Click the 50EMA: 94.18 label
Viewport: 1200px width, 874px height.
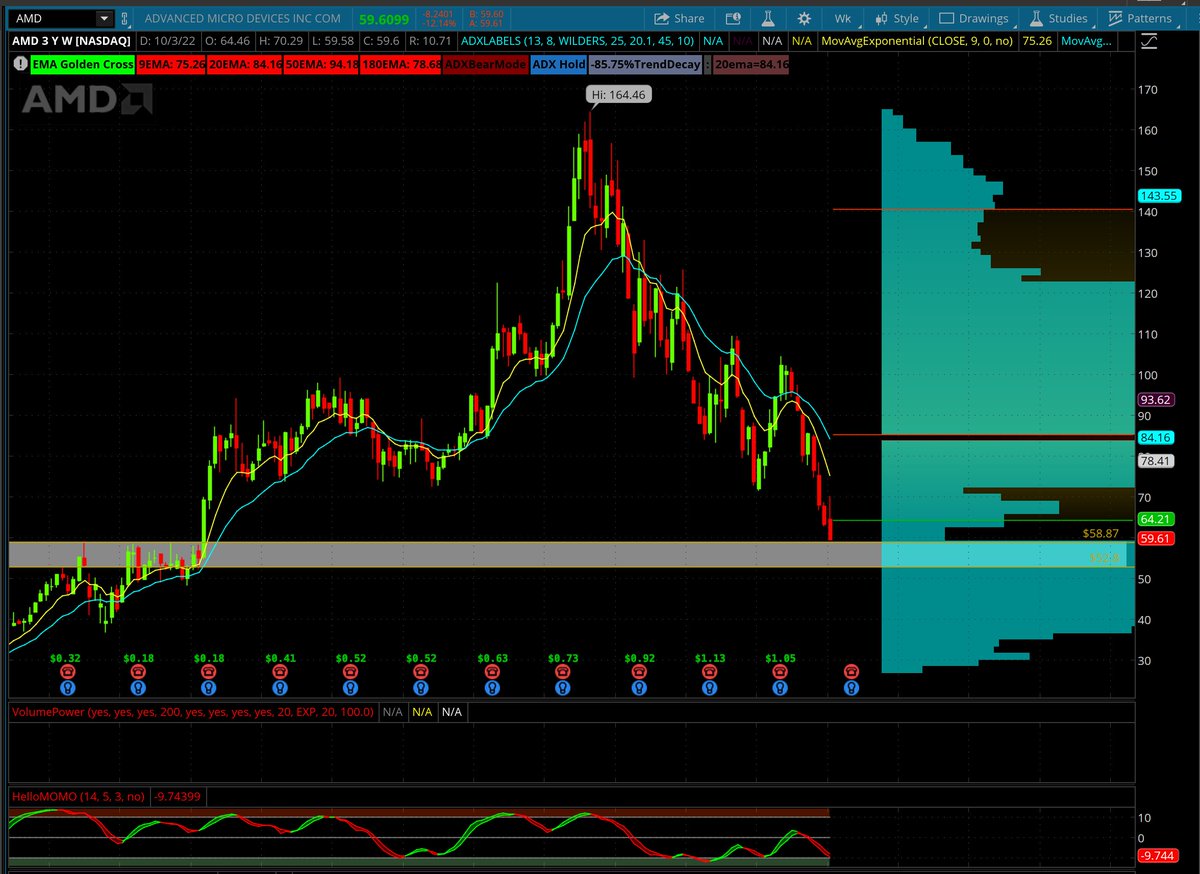click(322, 64)
